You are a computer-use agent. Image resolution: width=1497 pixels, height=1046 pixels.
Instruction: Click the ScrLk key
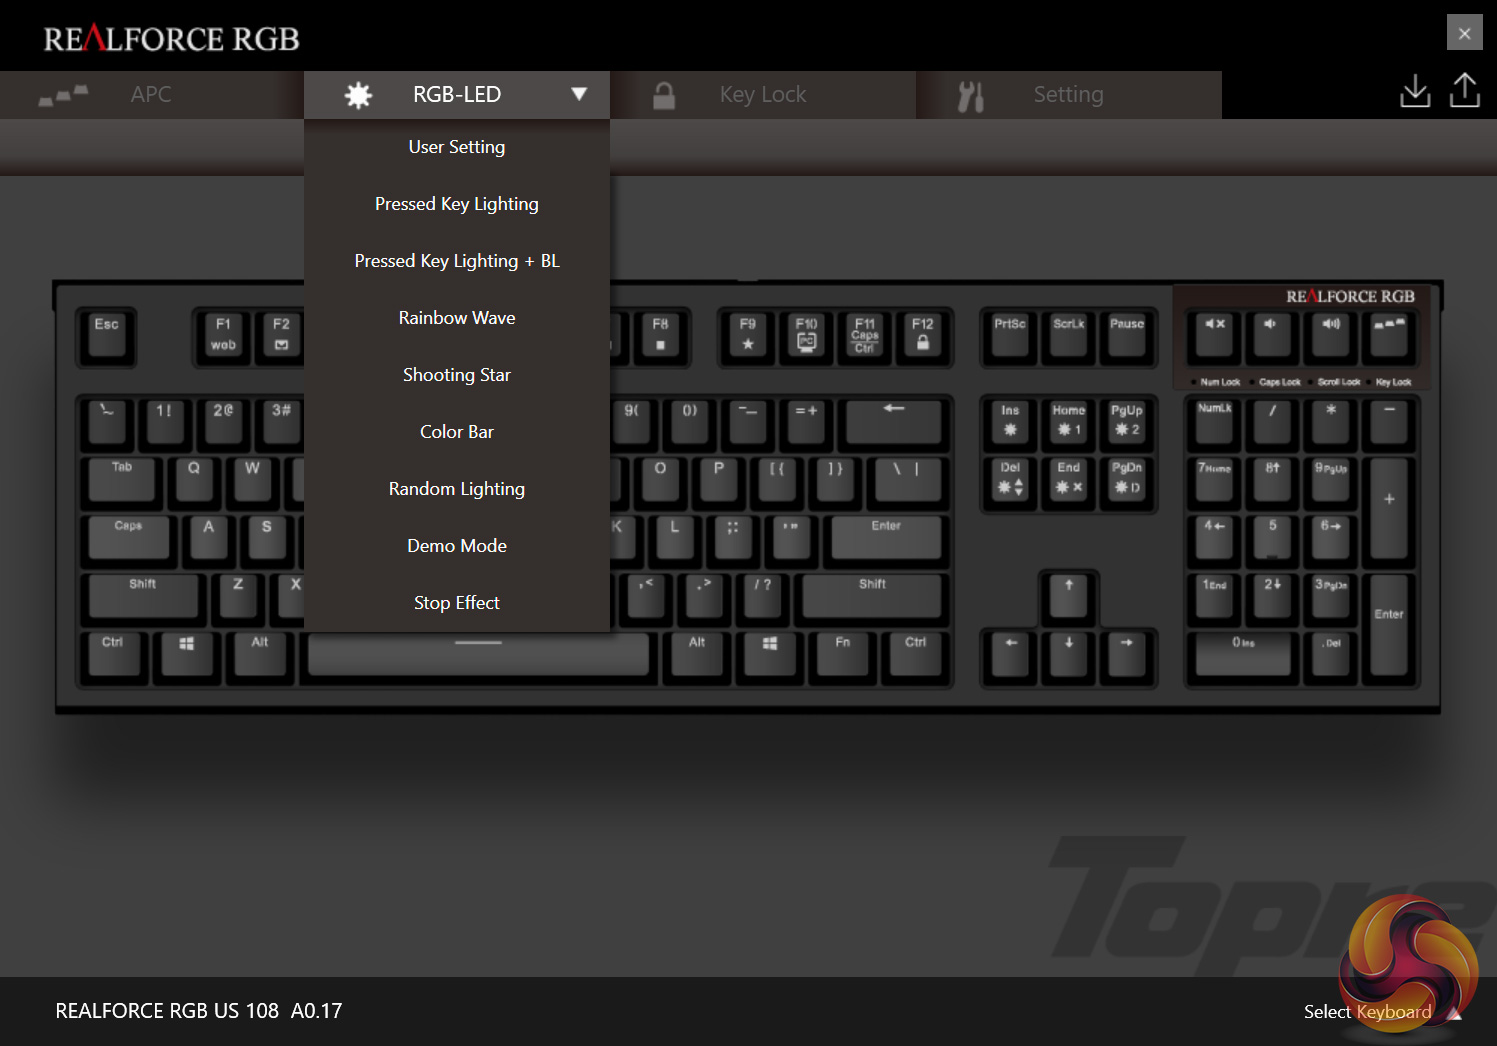pos(1068,336)
